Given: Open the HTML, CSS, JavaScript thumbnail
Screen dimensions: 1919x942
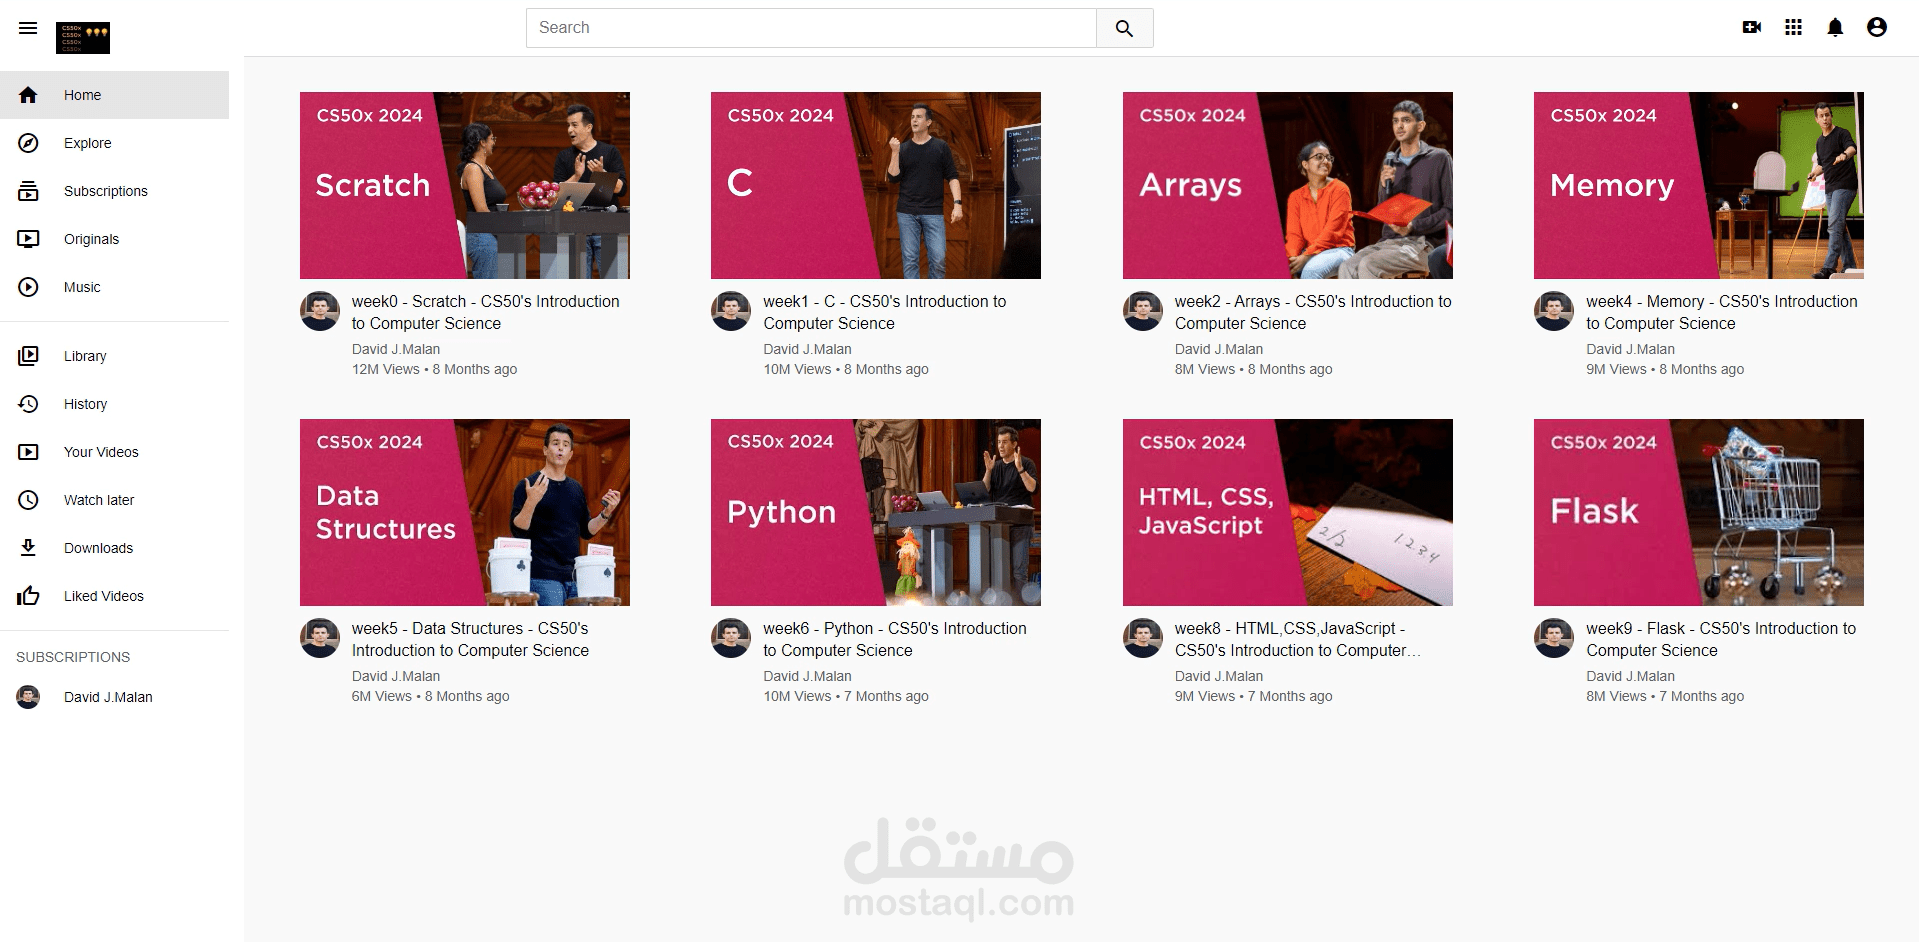Looking at the screenshot, I should tap(1288, 512).
